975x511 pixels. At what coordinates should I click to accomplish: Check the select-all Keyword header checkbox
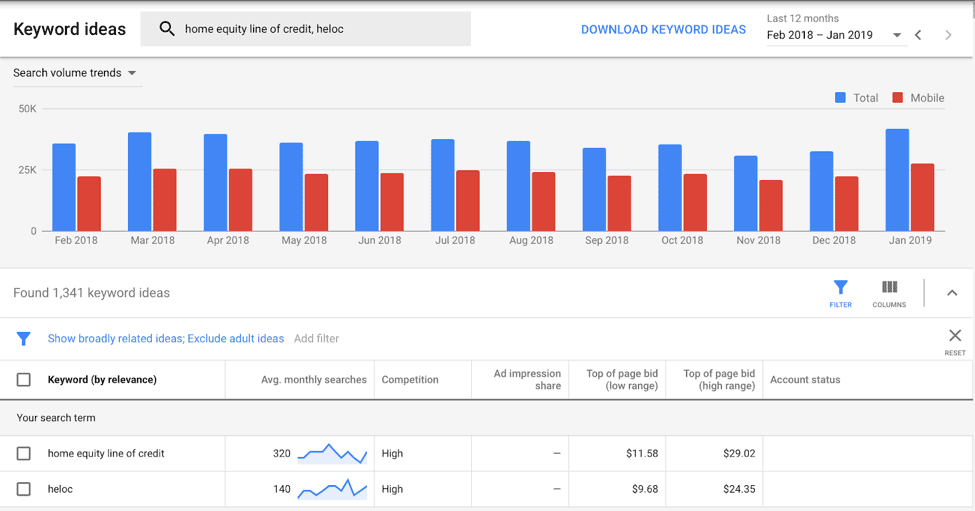(x=24, y=380)
